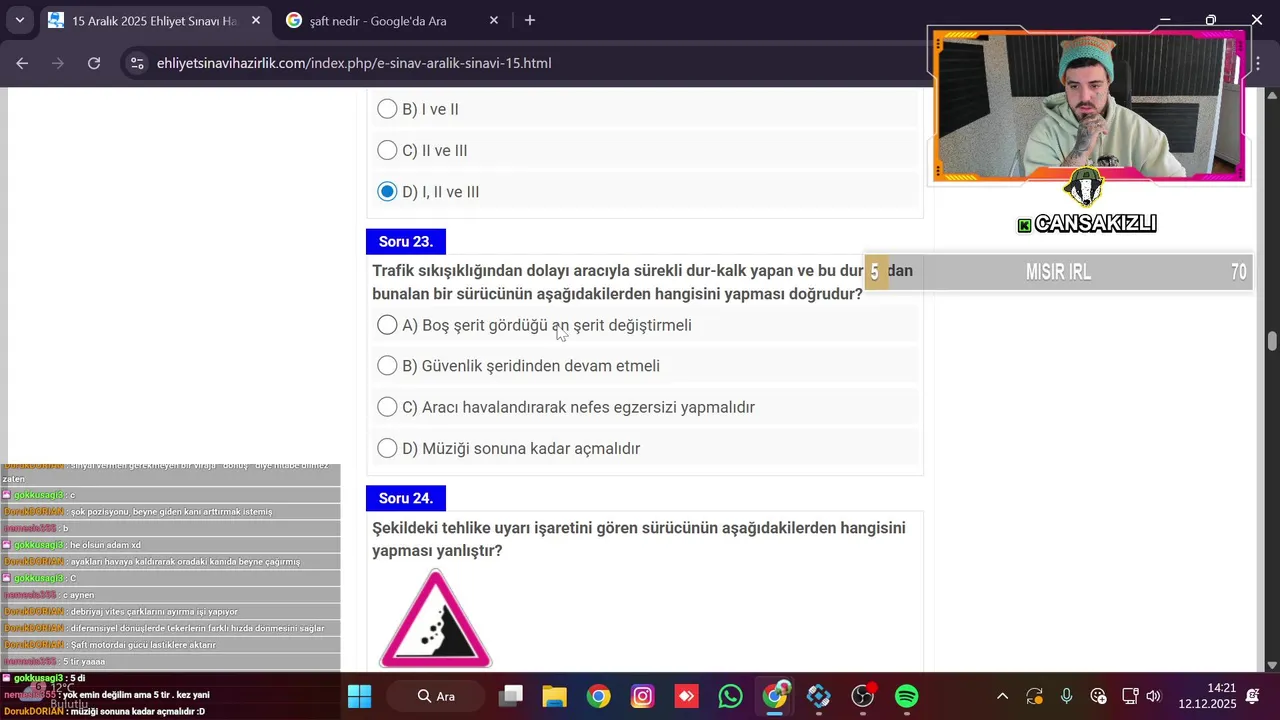
Task: Go back in browser history
Action: coord(23,63)
